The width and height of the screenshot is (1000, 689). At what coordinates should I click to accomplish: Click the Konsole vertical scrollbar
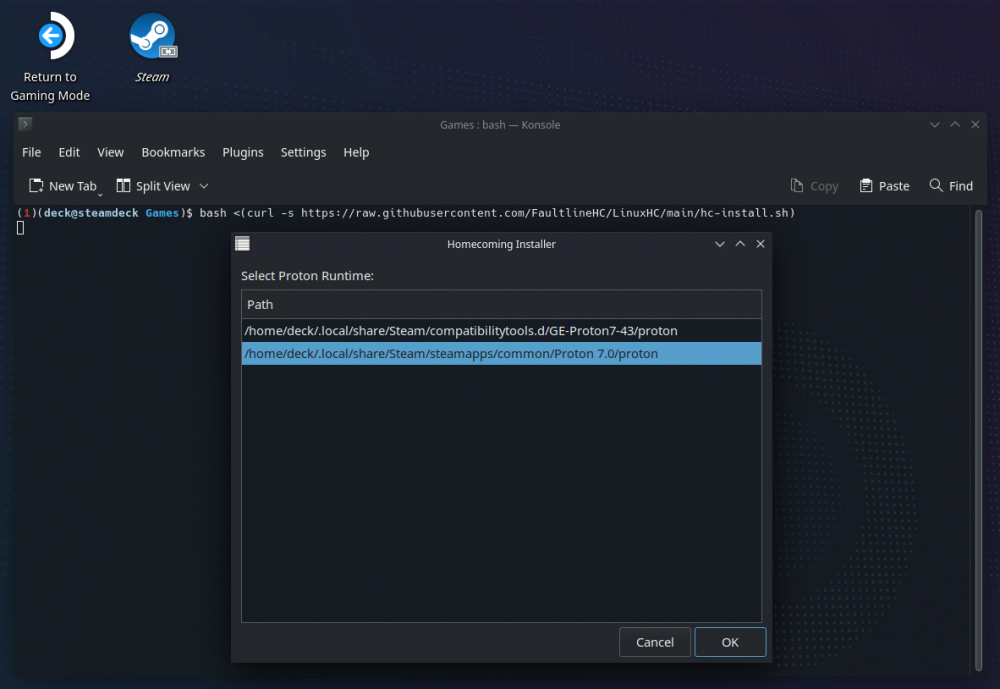[978, 440]
